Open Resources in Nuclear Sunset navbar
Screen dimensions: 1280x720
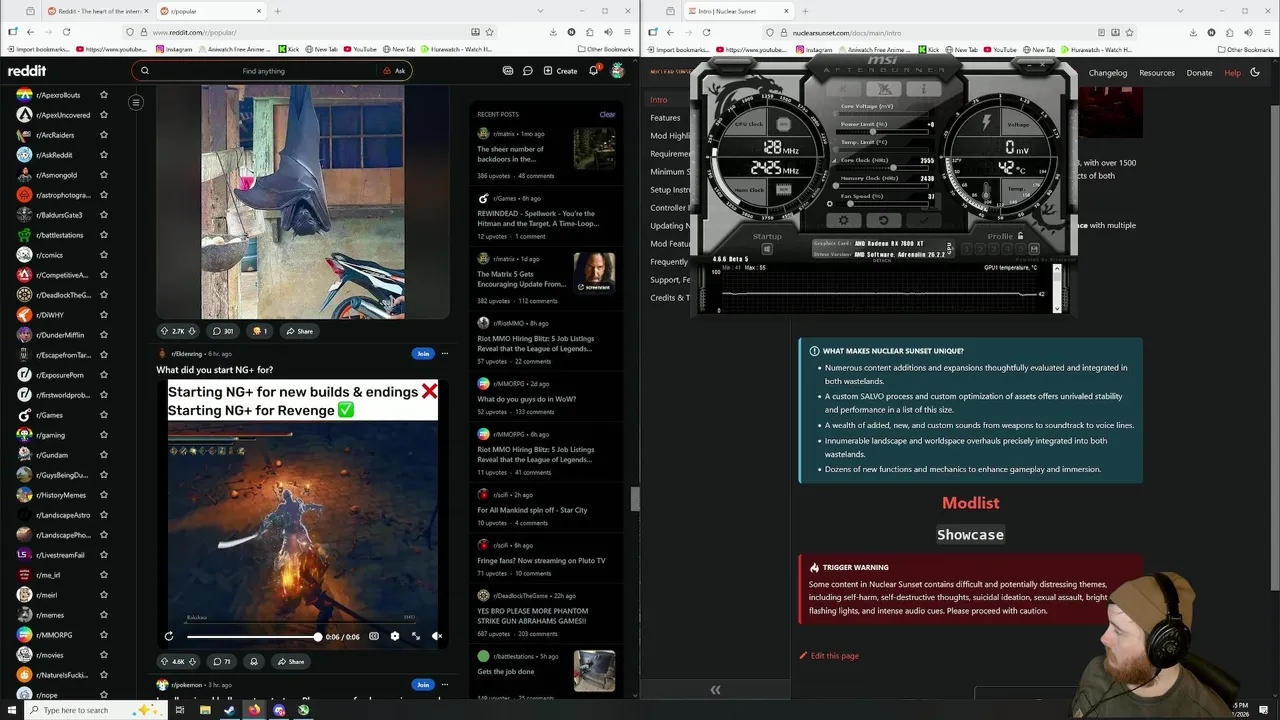[x=1157, y=72]
